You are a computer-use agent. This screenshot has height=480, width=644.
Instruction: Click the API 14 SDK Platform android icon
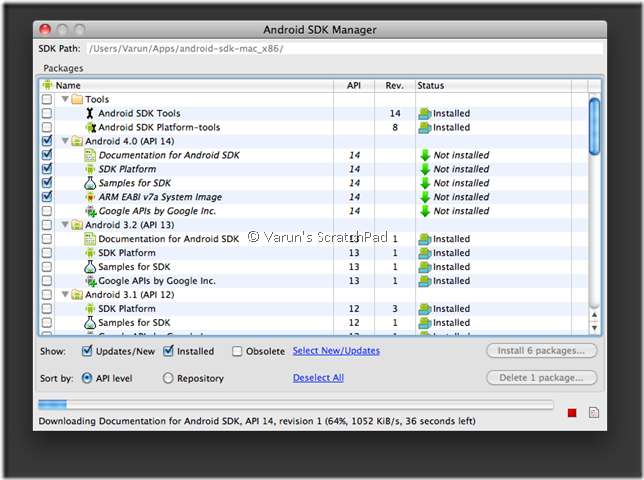tap(90, 169)
